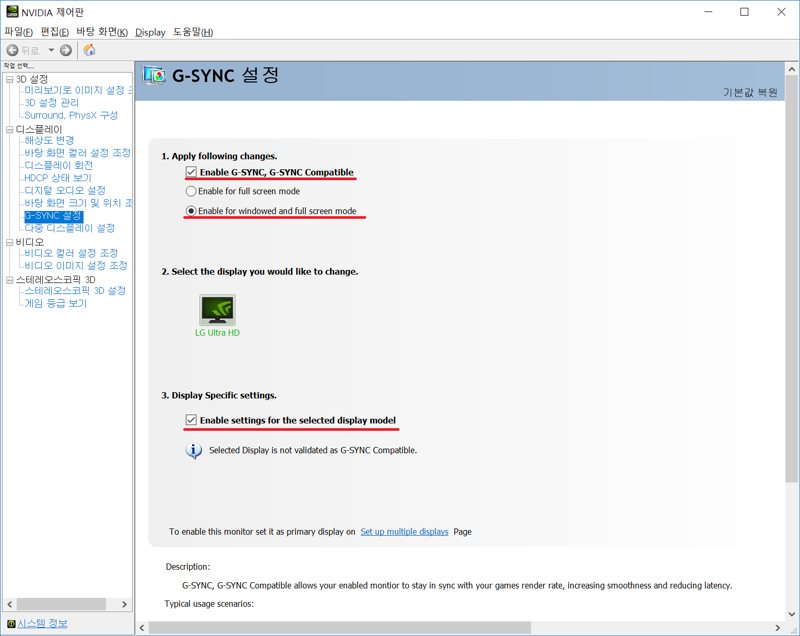Select Enable for full screen mode
800x636 pixels.
[x=191, y=191]
